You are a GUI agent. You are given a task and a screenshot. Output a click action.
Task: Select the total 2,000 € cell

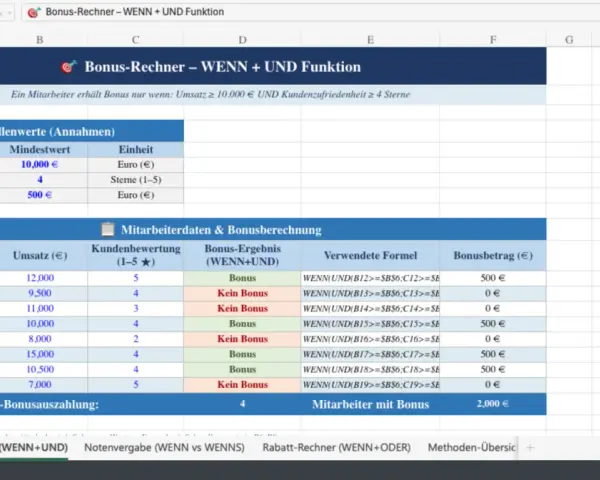click(493, 404)
